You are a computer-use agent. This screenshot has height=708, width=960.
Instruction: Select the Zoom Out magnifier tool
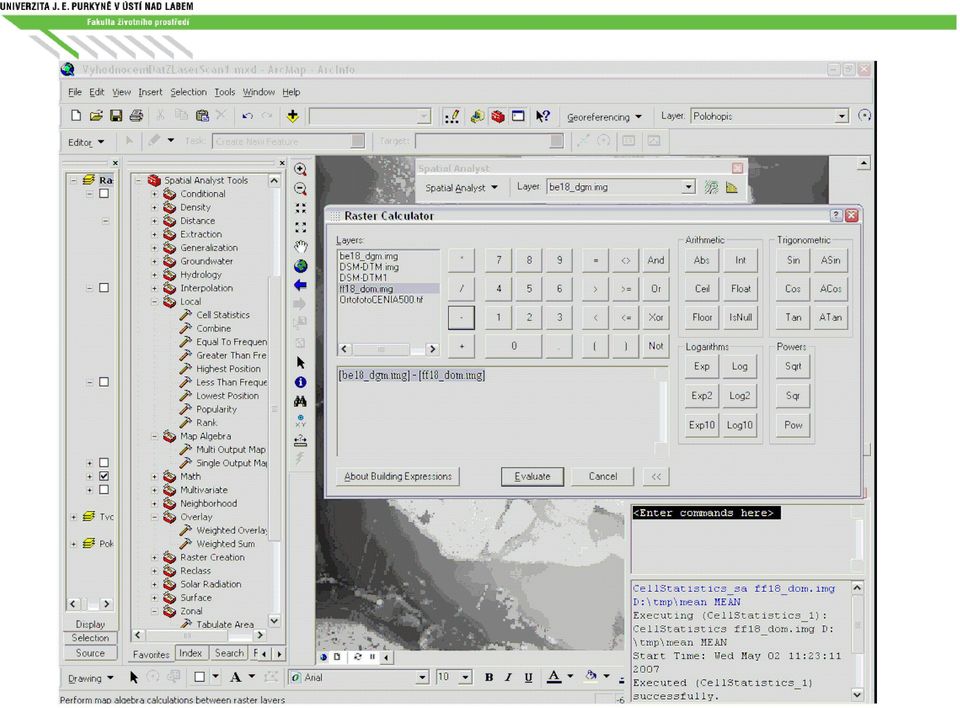(301, 189)
